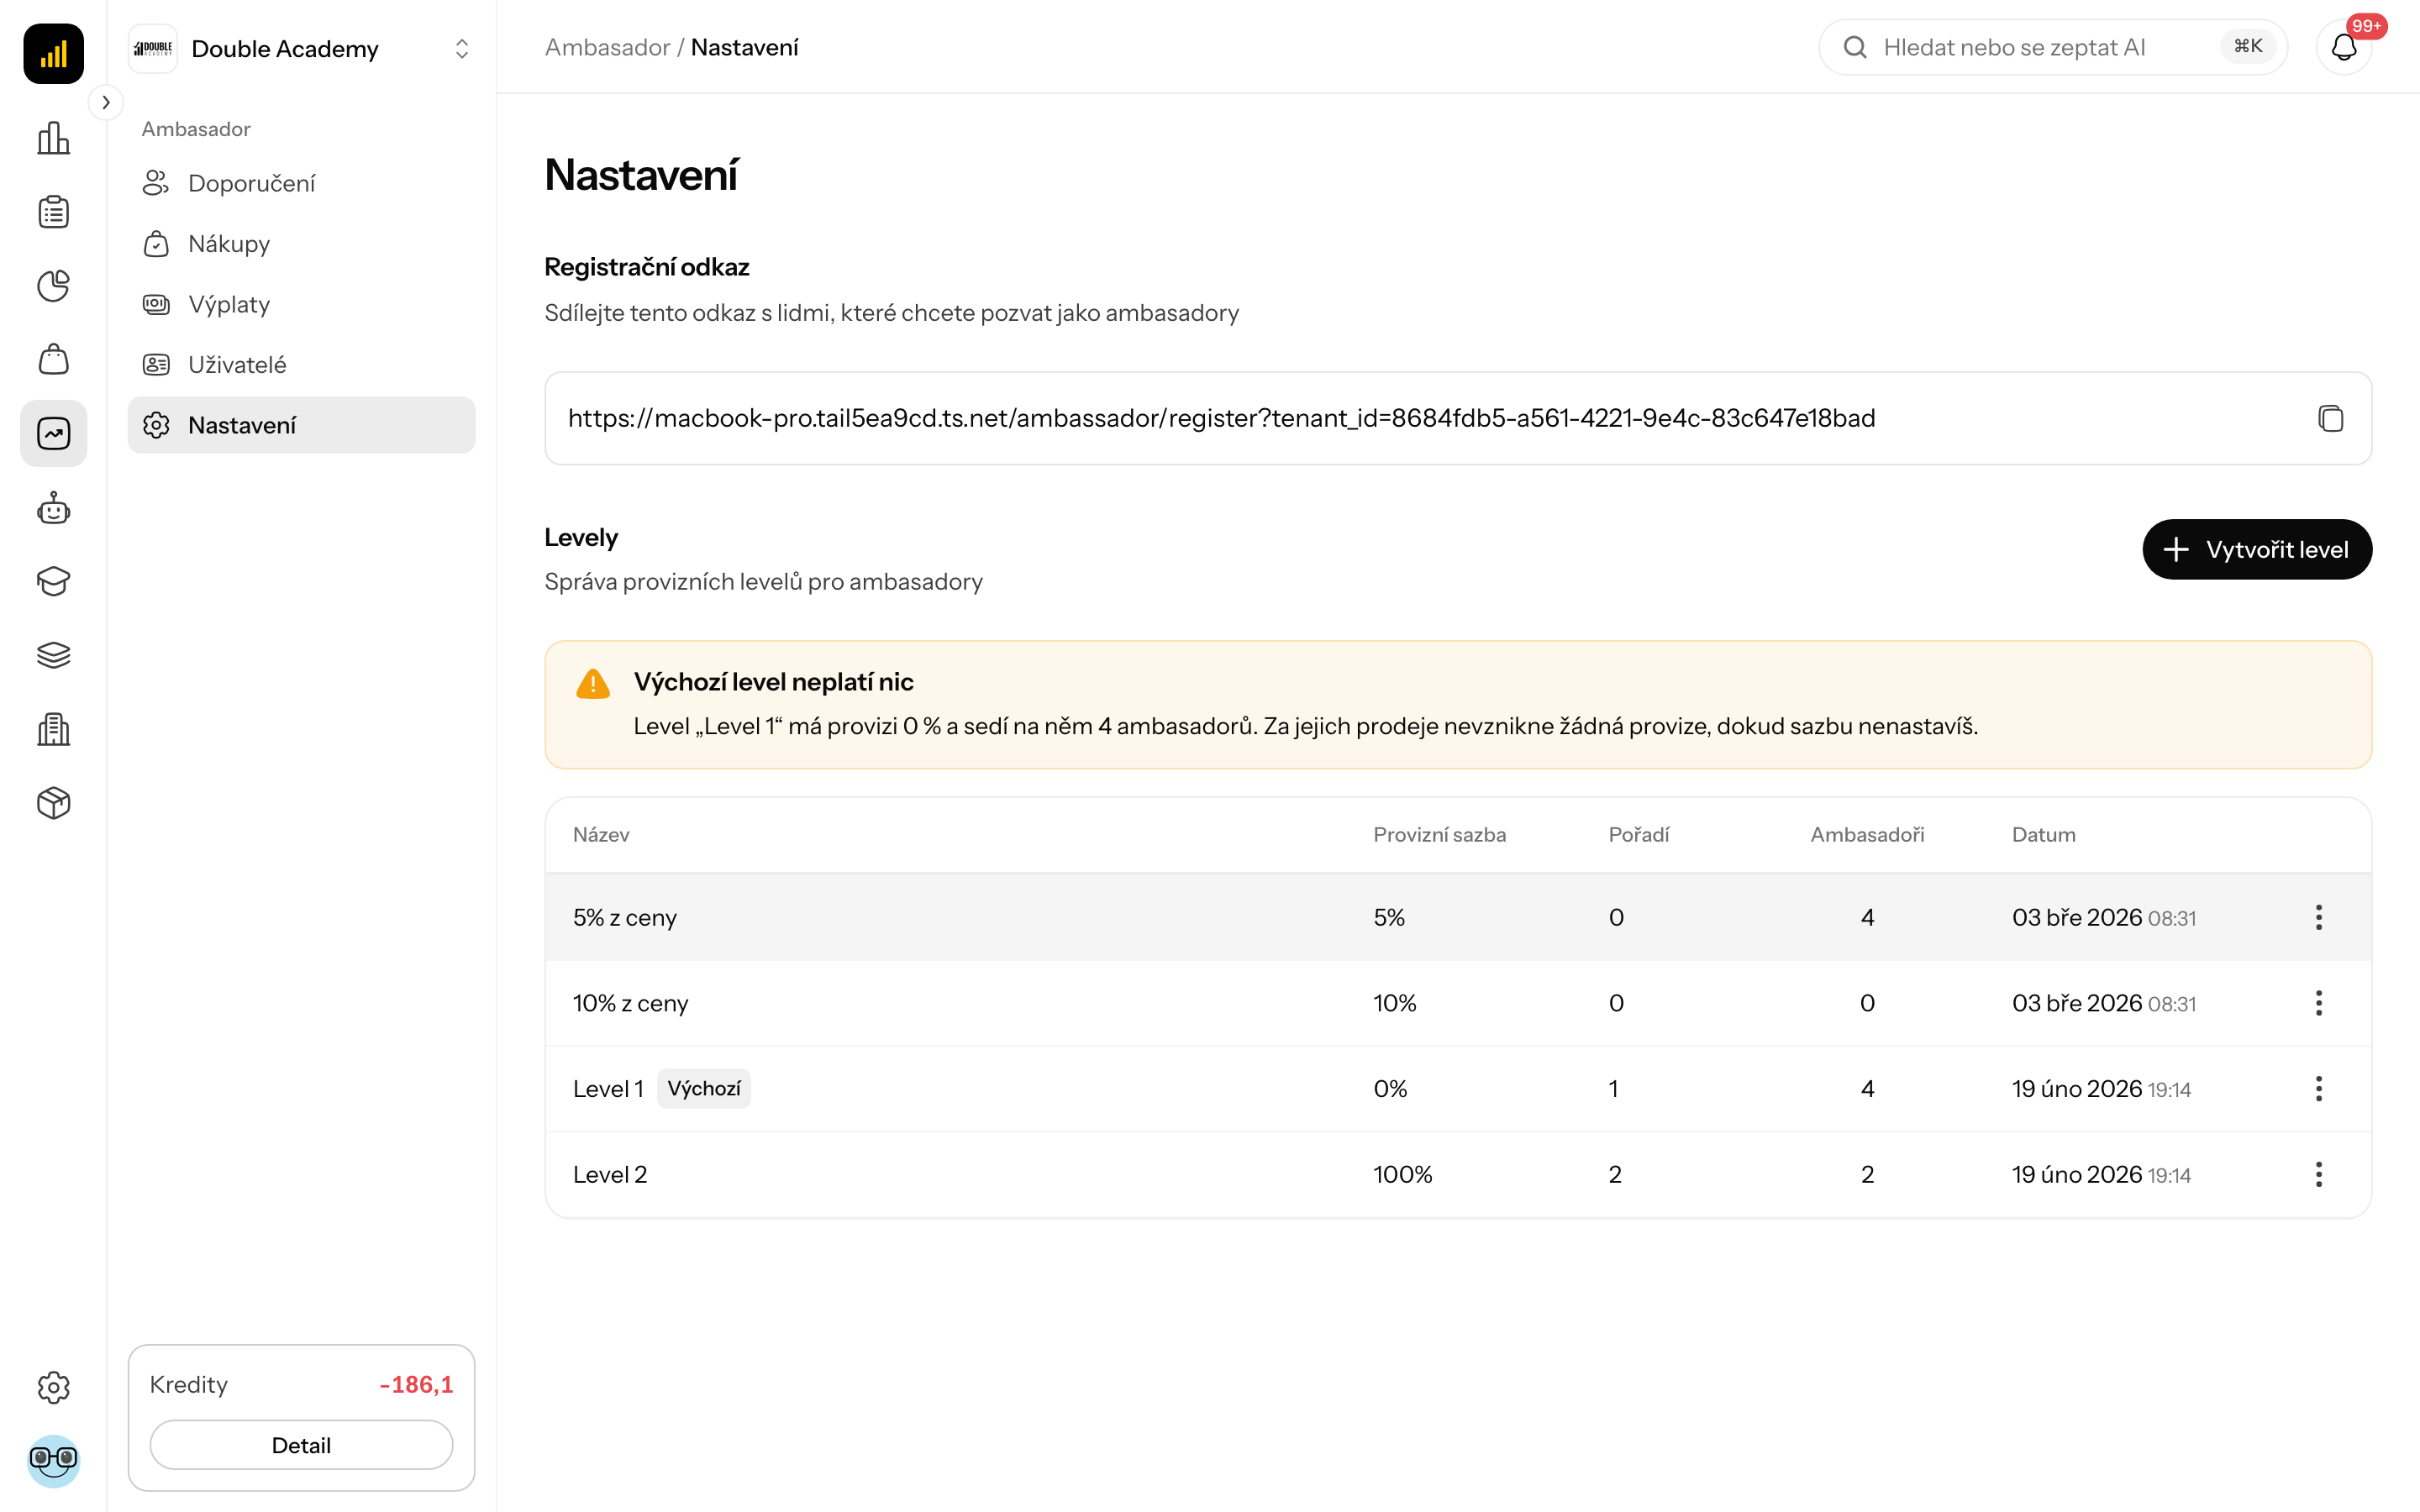Click the yellow bars app logo
Image resolution: width=2420 pixels, height=1512 pixels.
pyautogui.click(x=53, y=53)
